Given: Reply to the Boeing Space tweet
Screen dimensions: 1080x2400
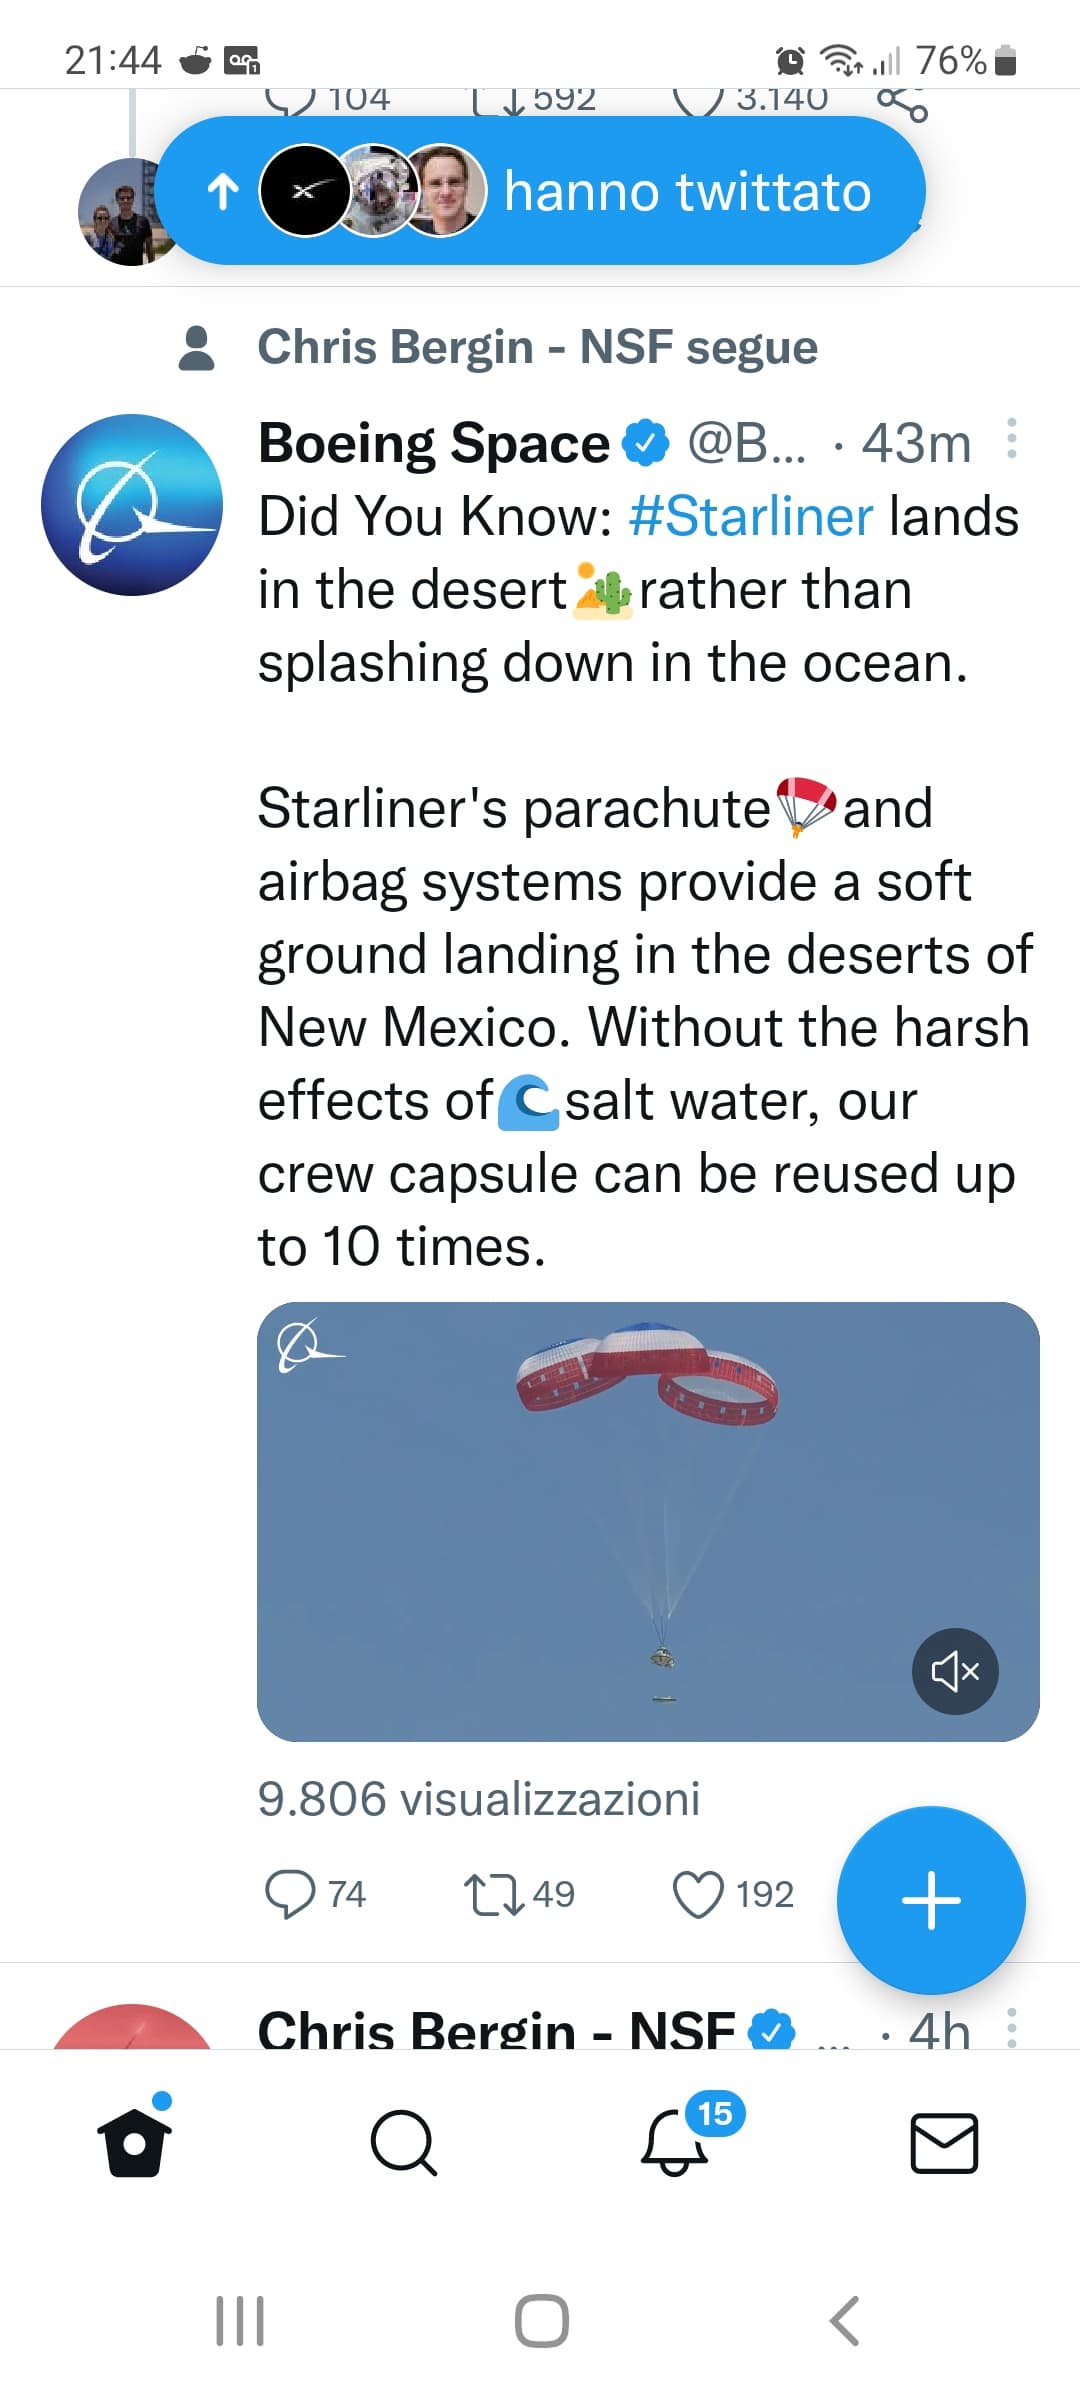Looking at the screenshot, I should tap(289, 1895).
